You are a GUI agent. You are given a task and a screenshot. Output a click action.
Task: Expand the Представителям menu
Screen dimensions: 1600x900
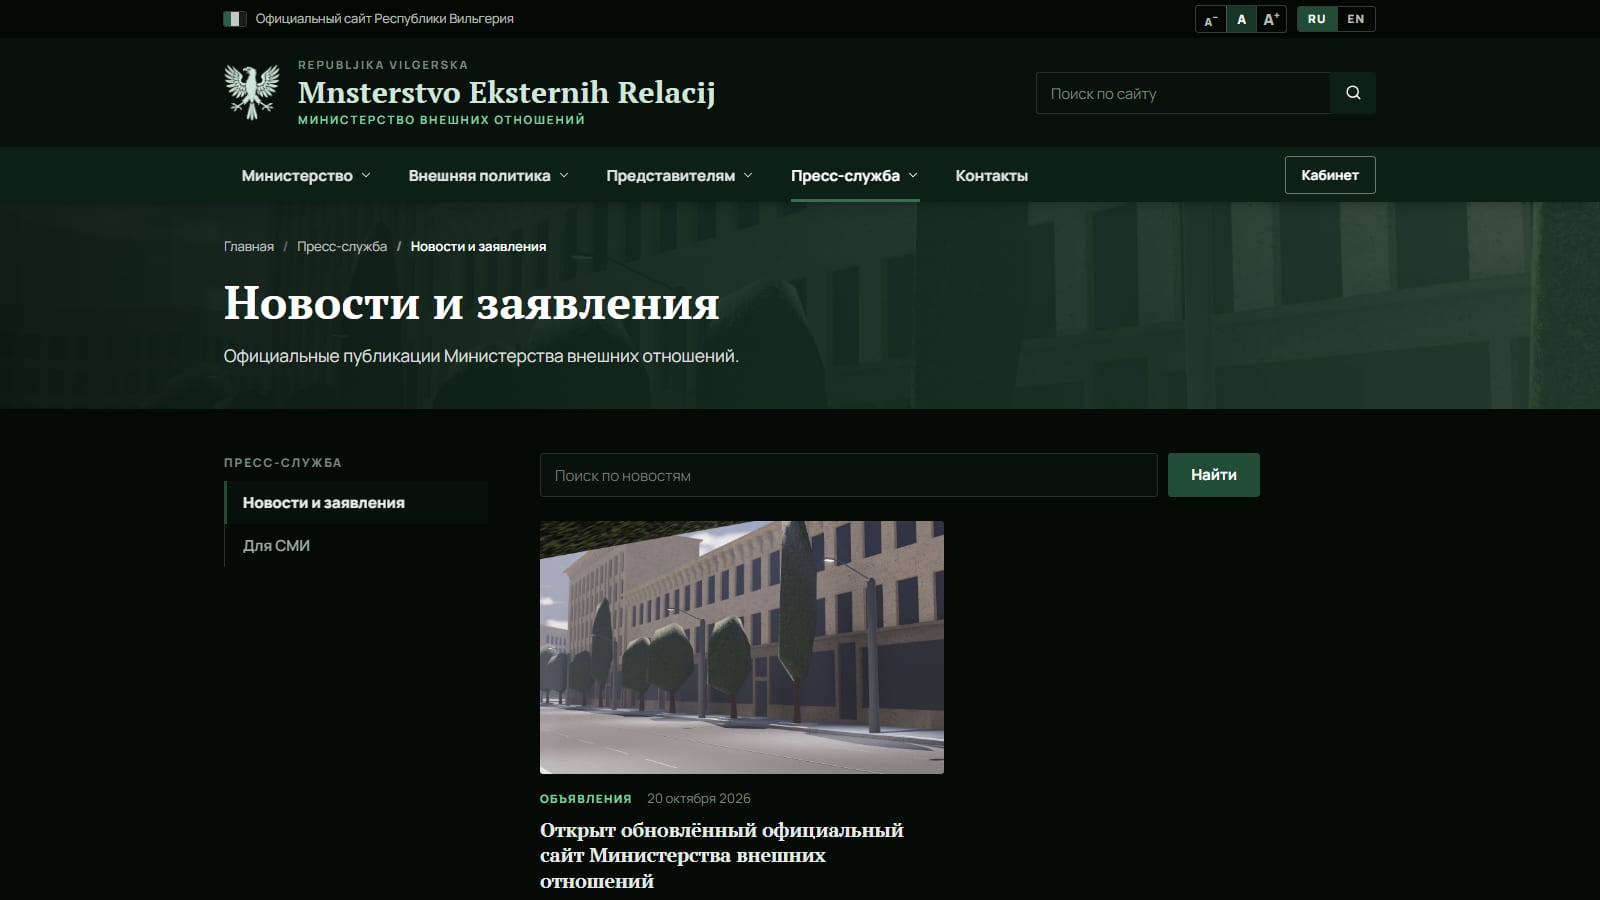tap(679, 175)
